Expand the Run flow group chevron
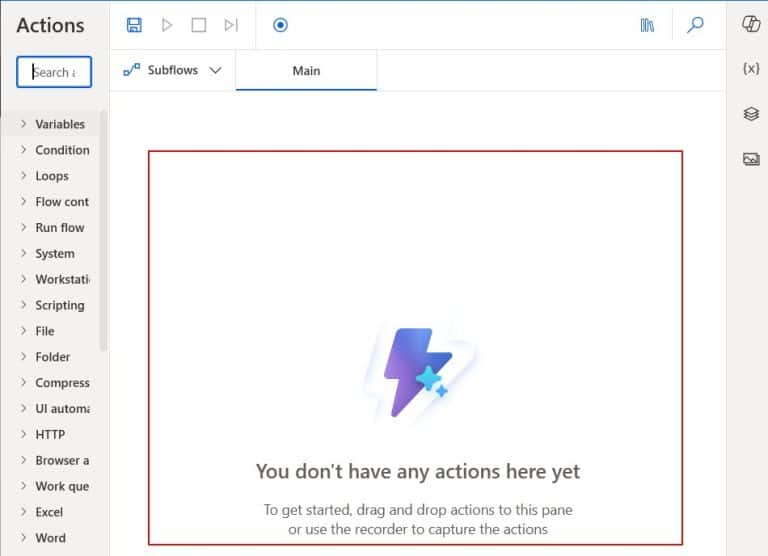Image resolution: width=768 pixels, height=556 pixels. pyautogui.click(x=23, y=227)
